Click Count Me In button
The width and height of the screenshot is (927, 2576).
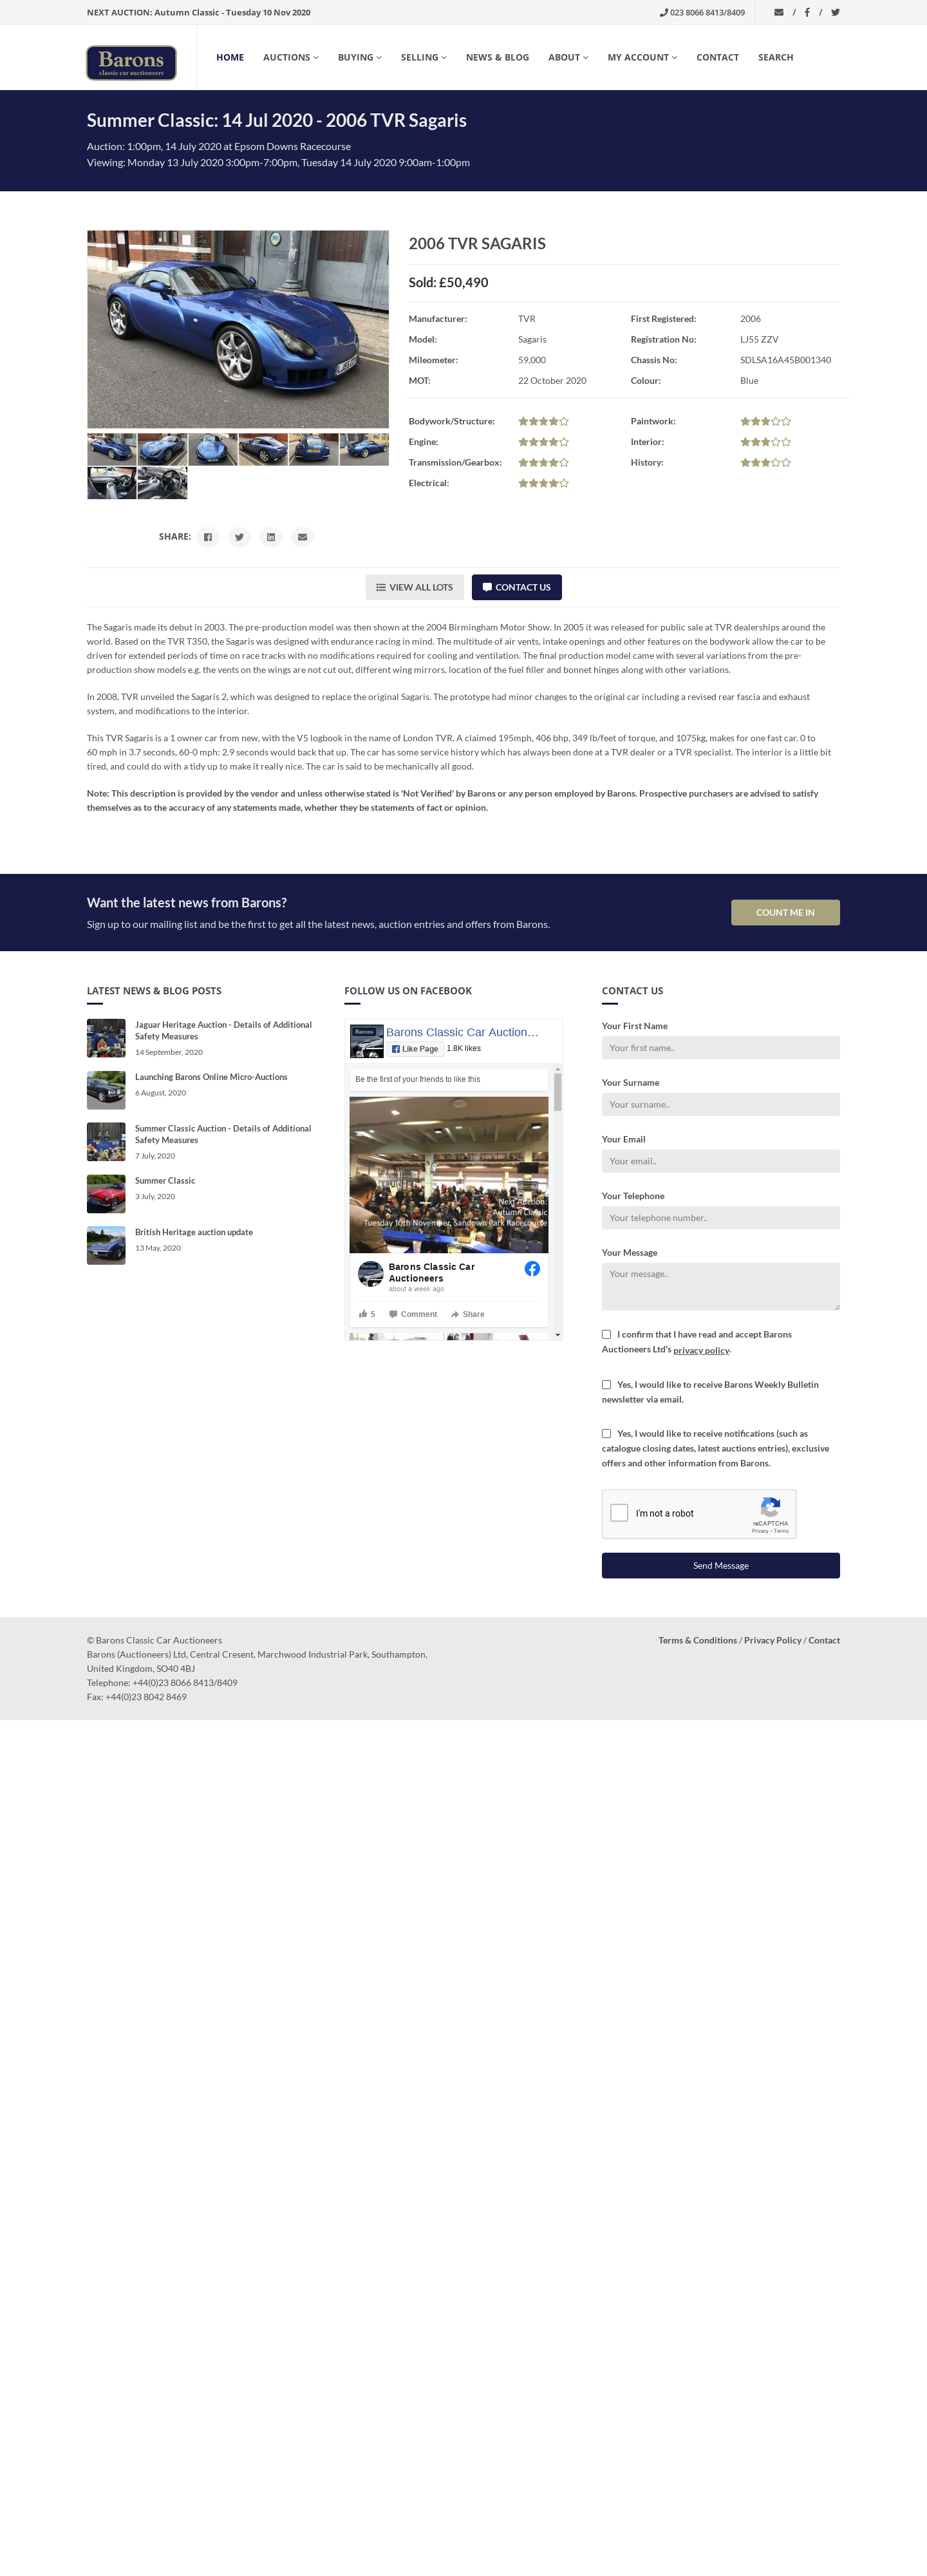click(x=785, y=912)
